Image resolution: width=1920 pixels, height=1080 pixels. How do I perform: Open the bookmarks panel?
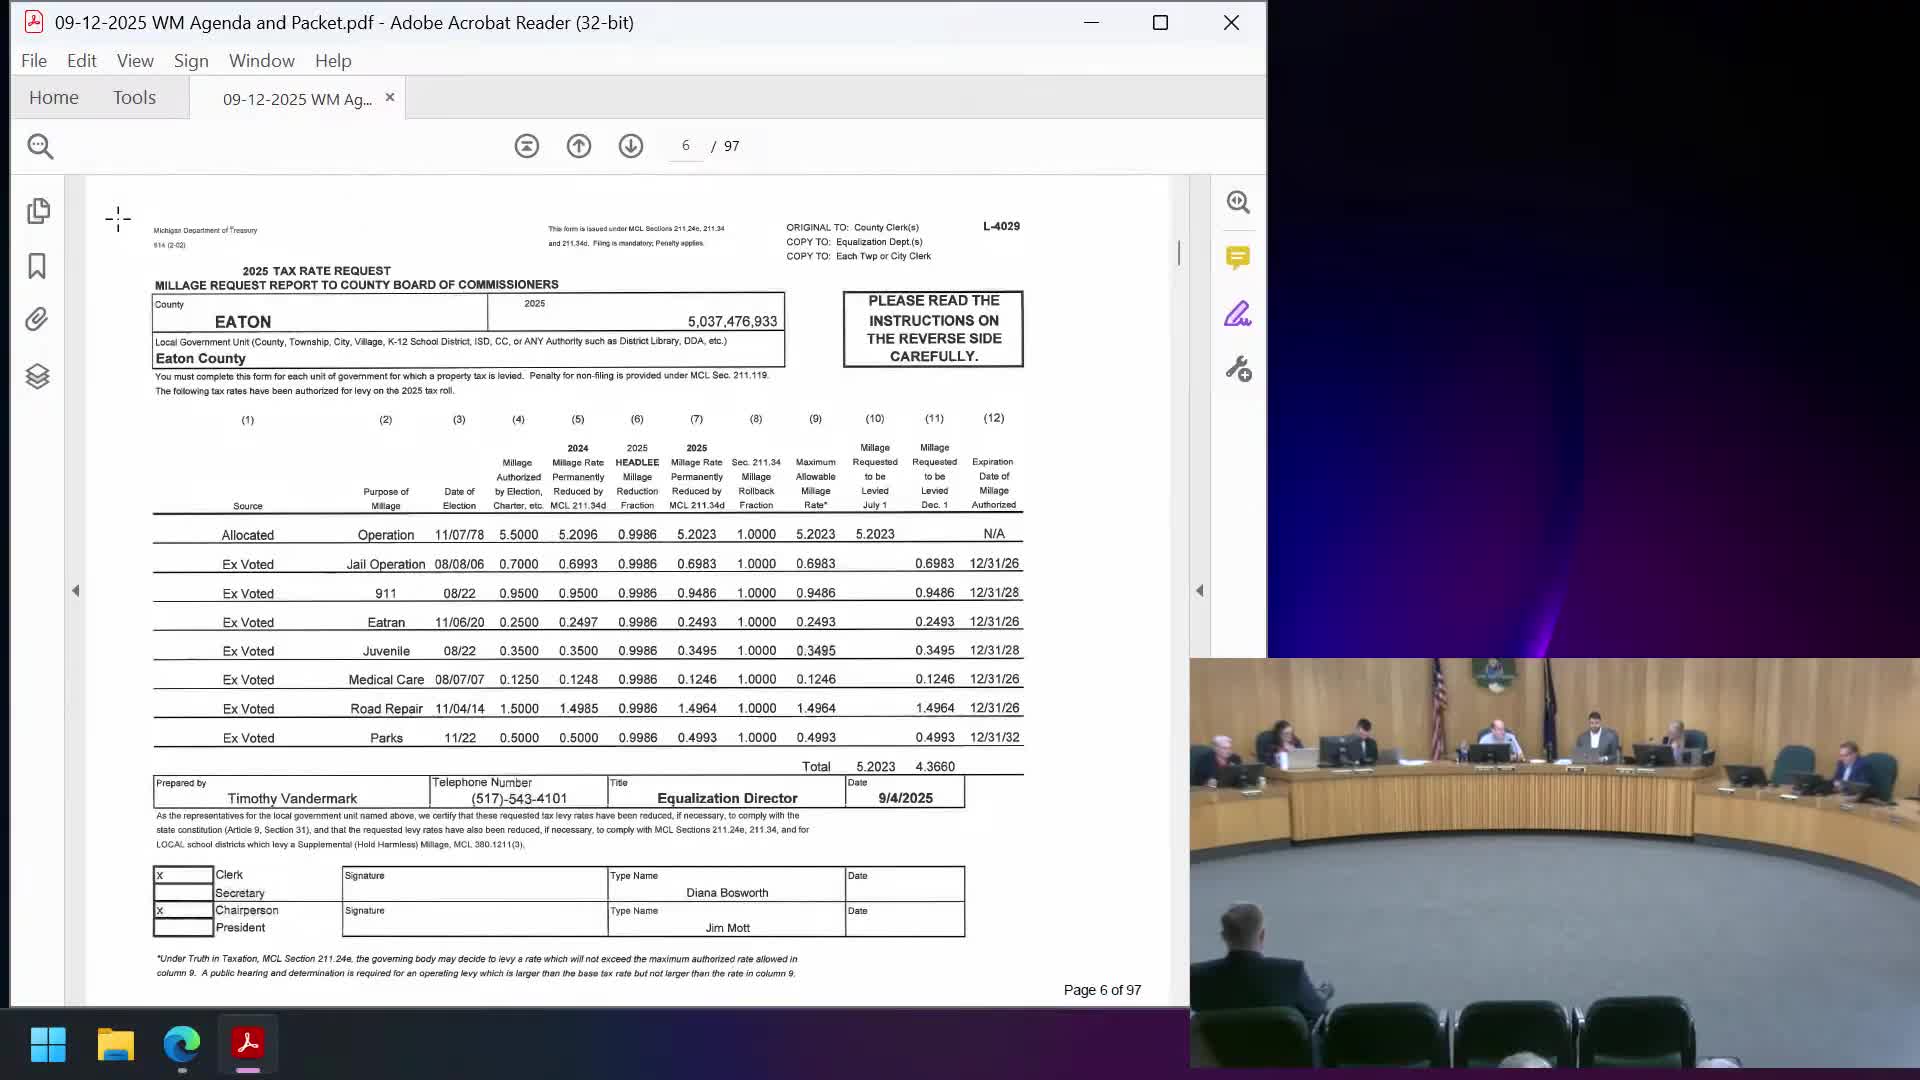pos(37,266)
